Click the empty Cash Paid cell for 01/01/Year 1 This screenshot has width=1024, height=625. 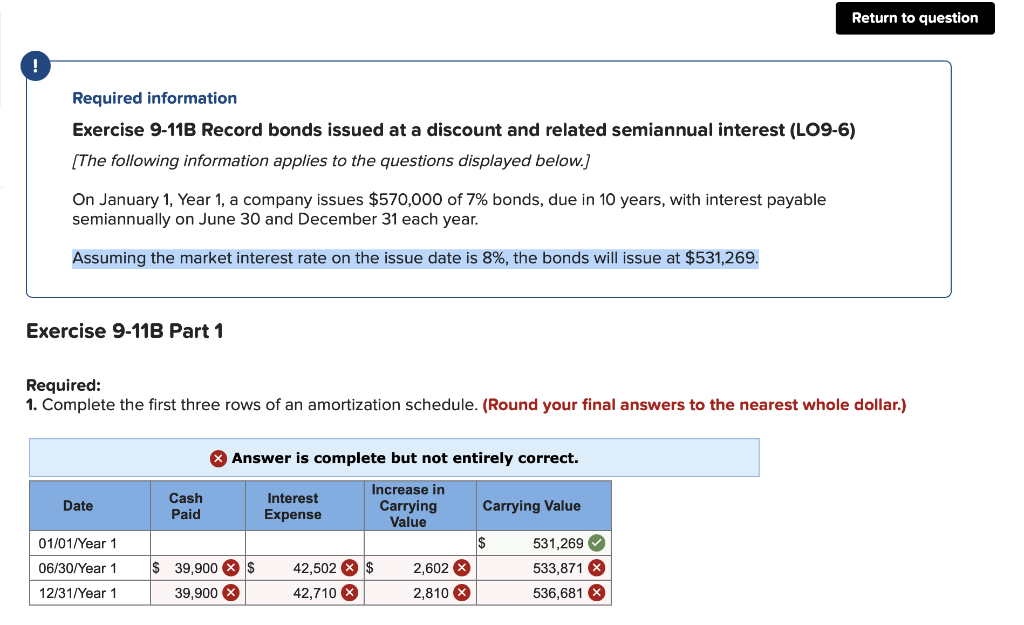197,543
